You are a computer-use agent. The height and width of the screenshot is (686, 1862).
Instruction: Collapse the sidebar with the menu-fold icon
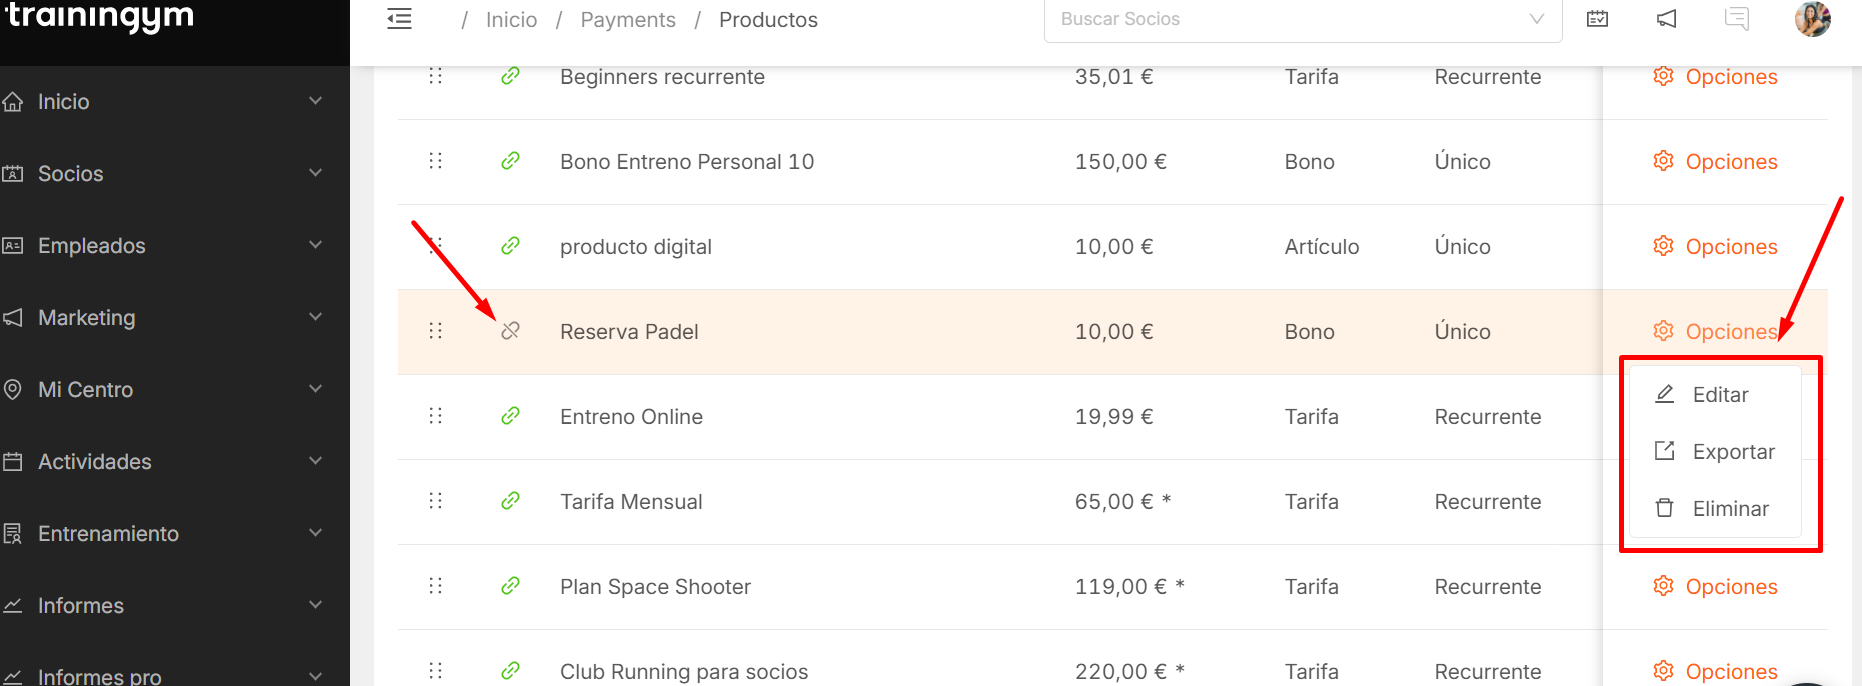coord(399,19)
